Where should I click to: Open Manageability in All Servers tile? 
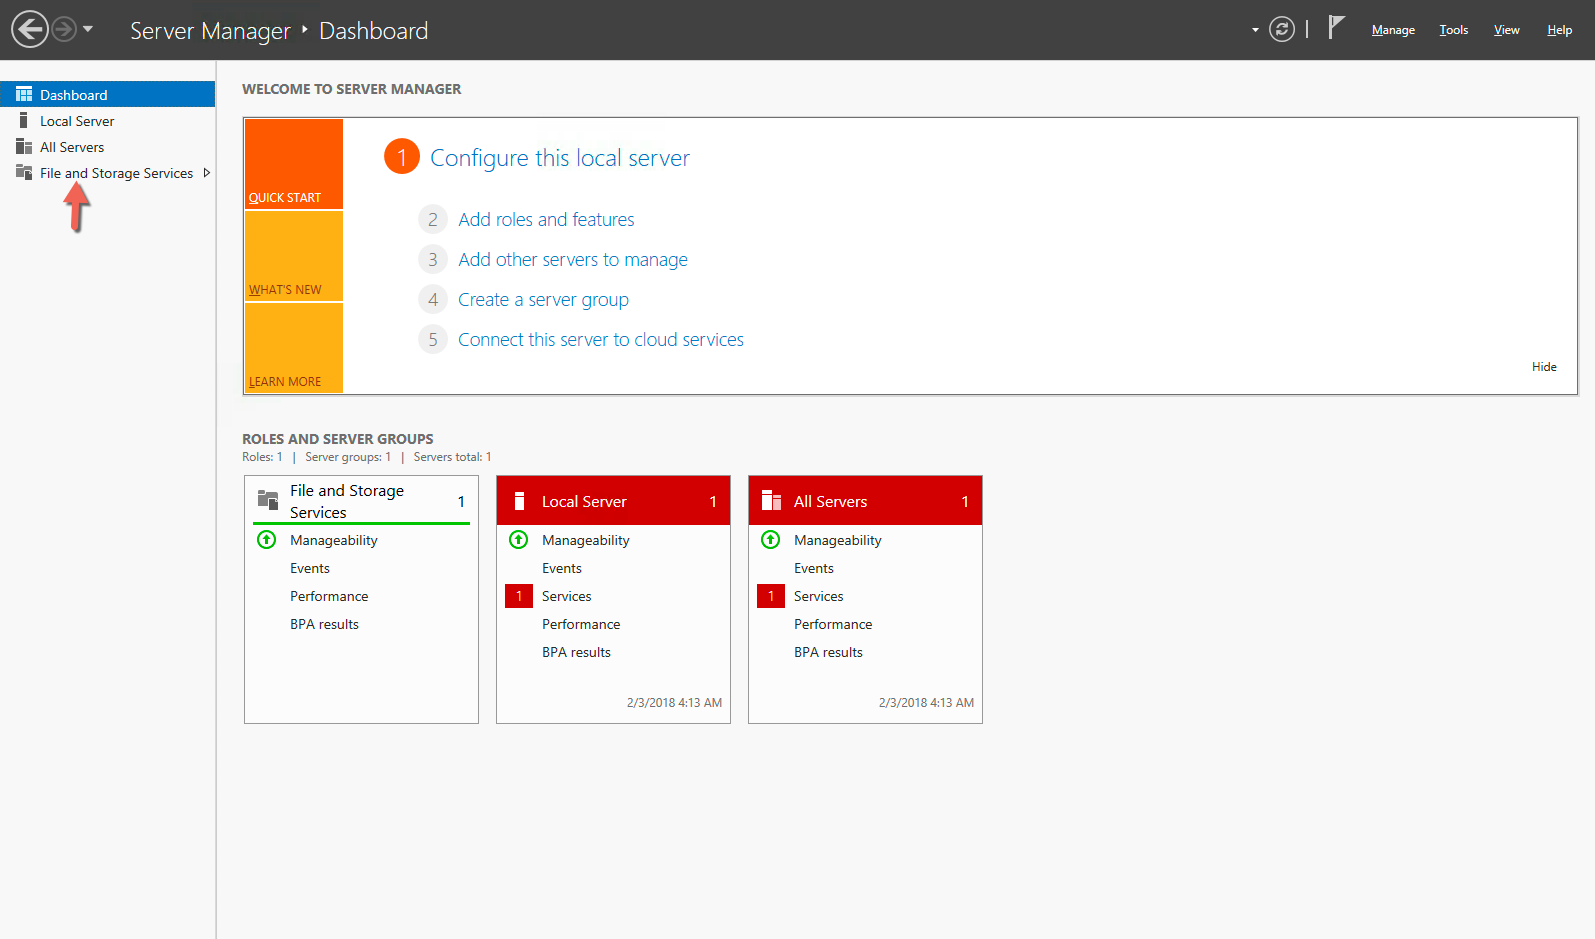click(838, 540)
